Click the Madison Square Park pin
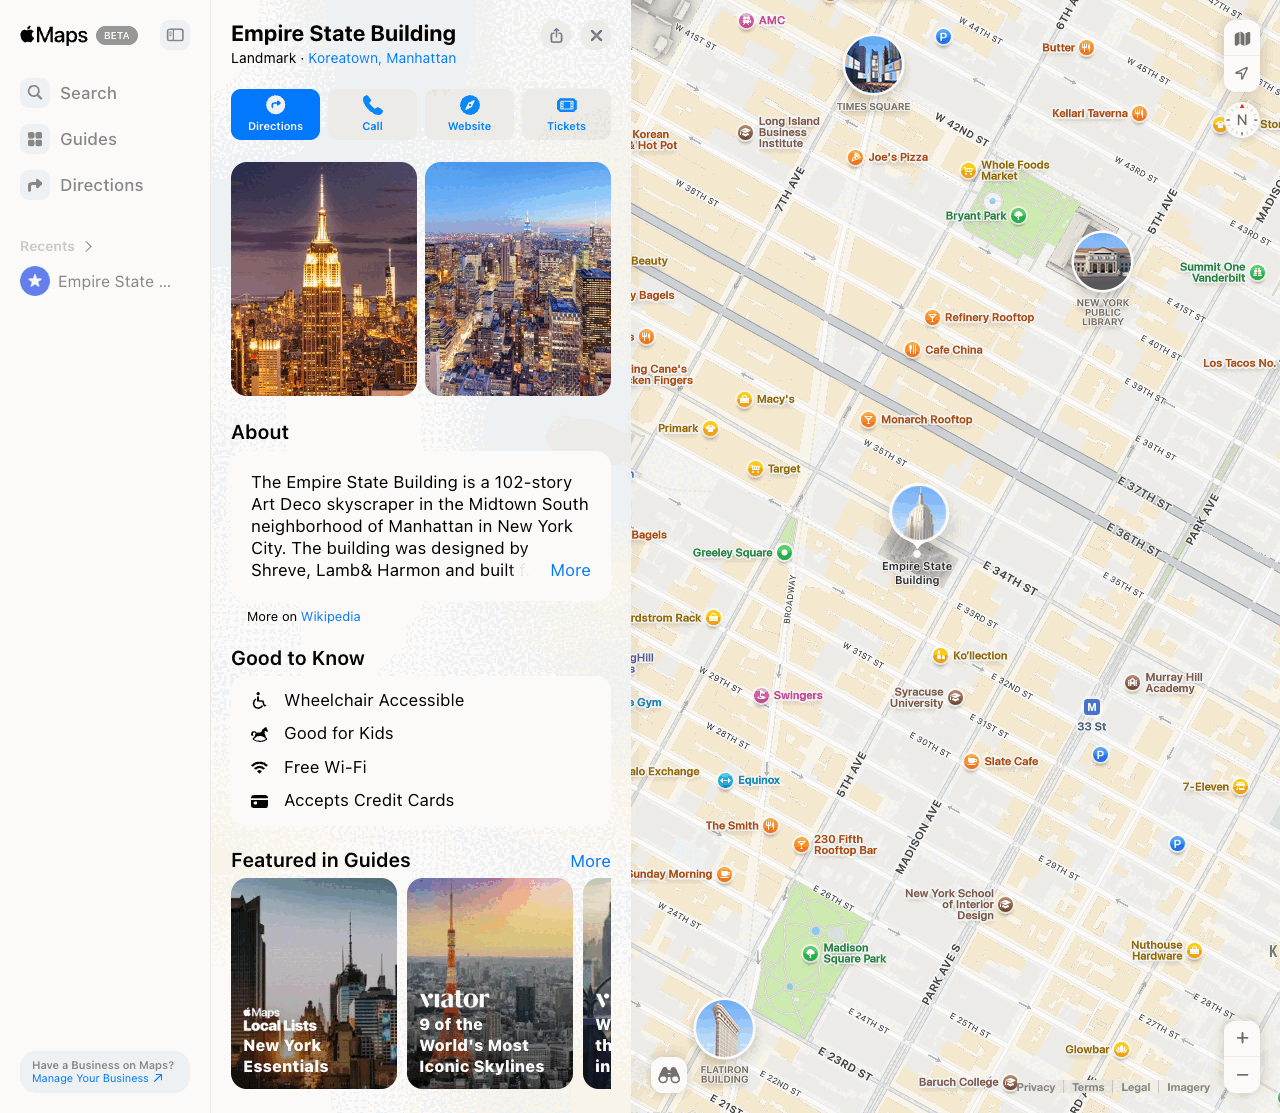 (810, 953)
